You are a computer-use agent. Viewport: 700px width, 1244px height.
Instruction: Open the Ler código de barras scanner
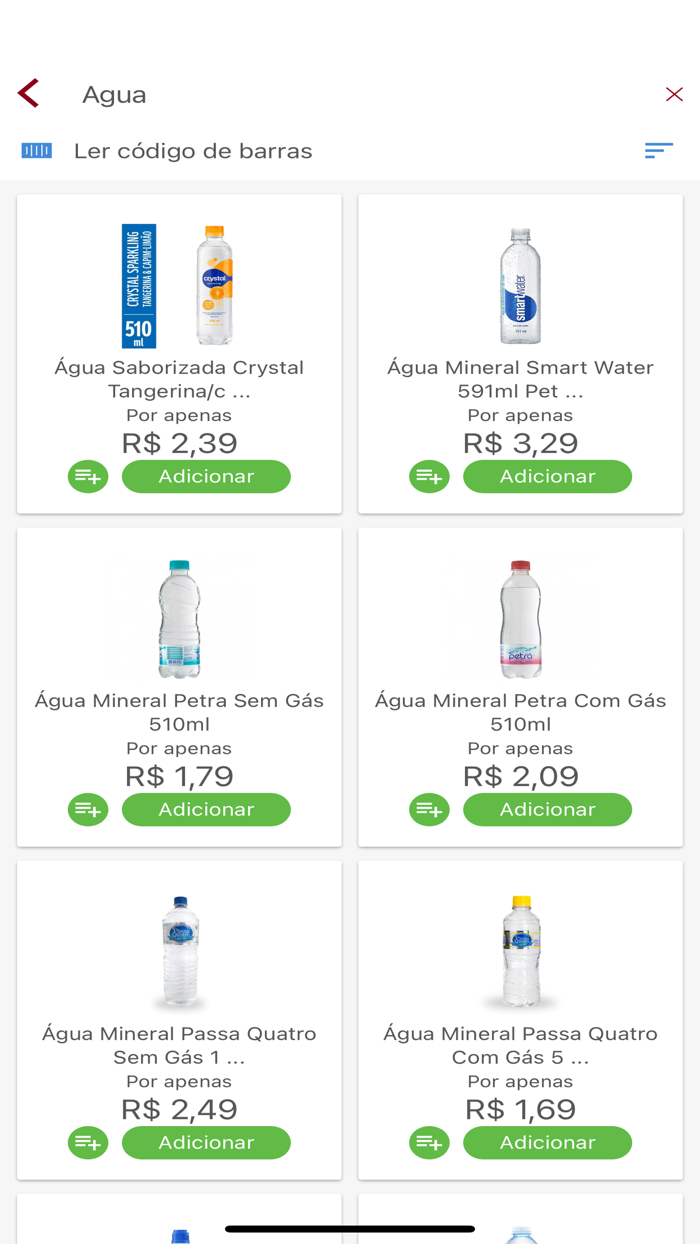pos(192,150)
